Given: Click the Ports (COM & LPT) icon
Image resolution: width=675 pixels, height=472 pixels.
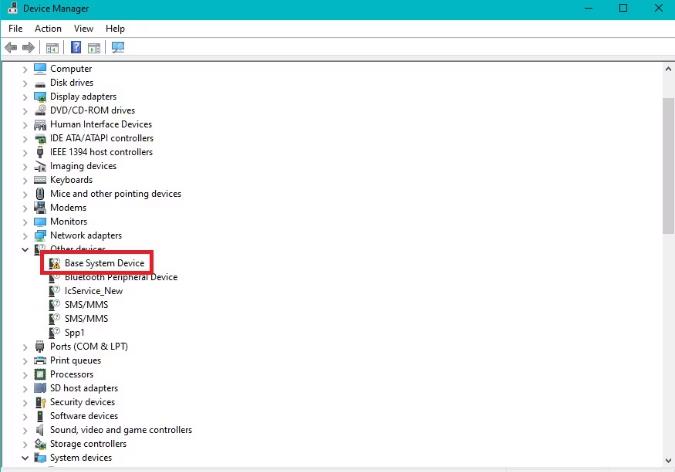Looking at the screenshot, I should pos(40,346).
